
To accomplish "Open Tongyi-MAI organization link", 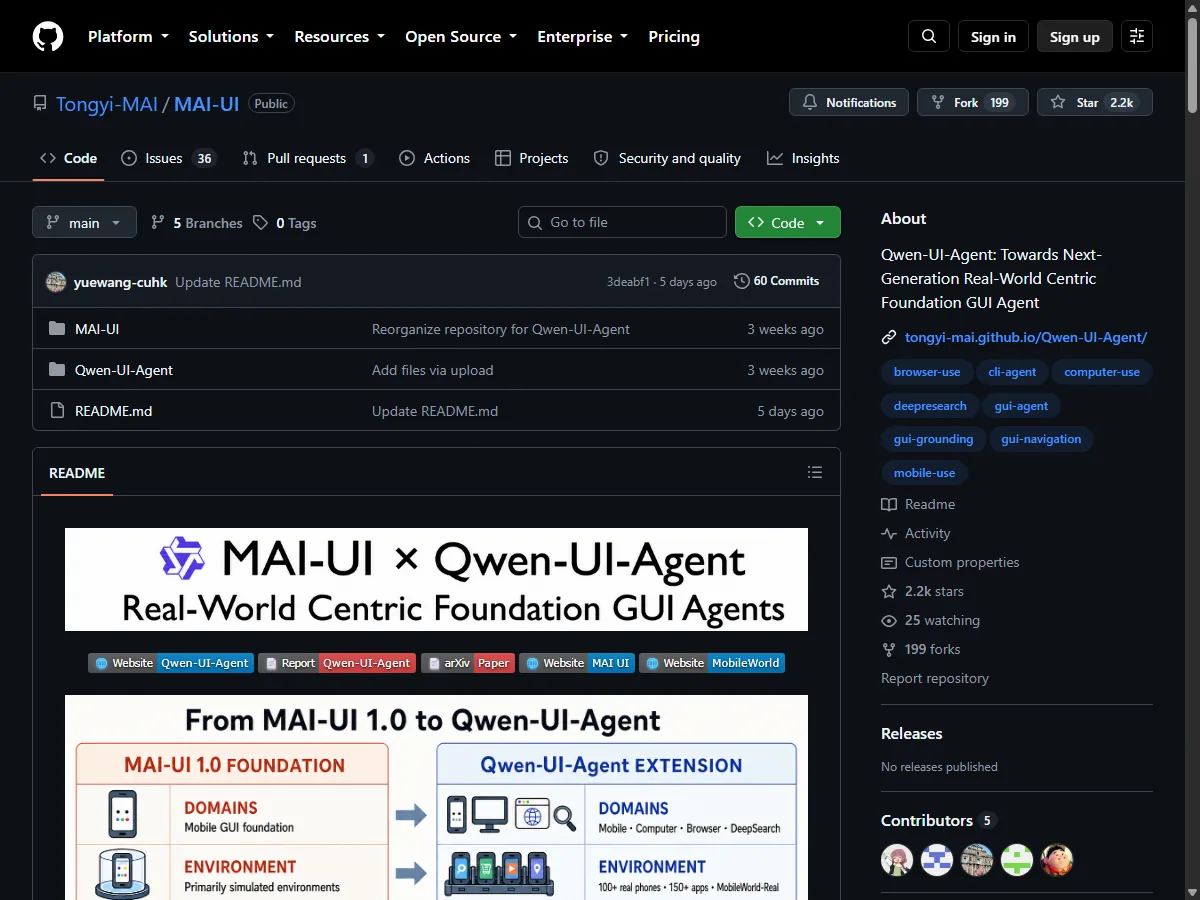I will [107, 103].
